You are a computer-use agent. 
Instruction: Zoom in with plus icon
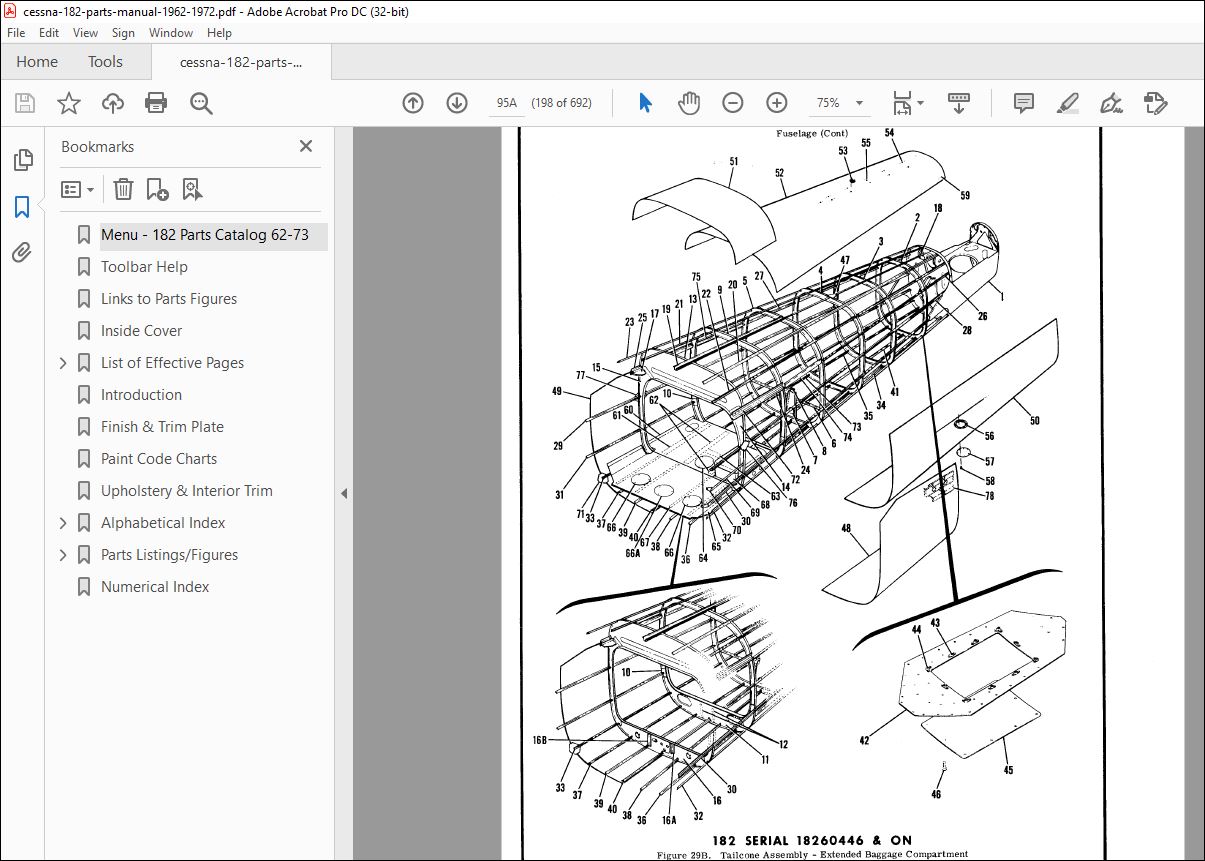pyautogui.click(x=777, y=103)
